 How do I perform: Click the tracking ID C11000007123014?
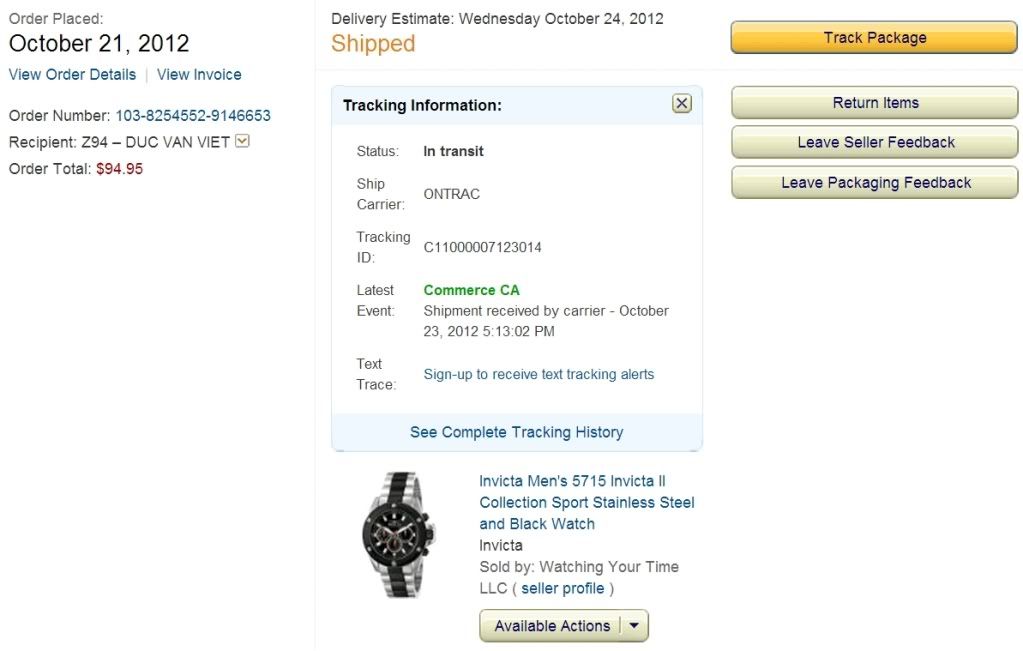point(482,247)
